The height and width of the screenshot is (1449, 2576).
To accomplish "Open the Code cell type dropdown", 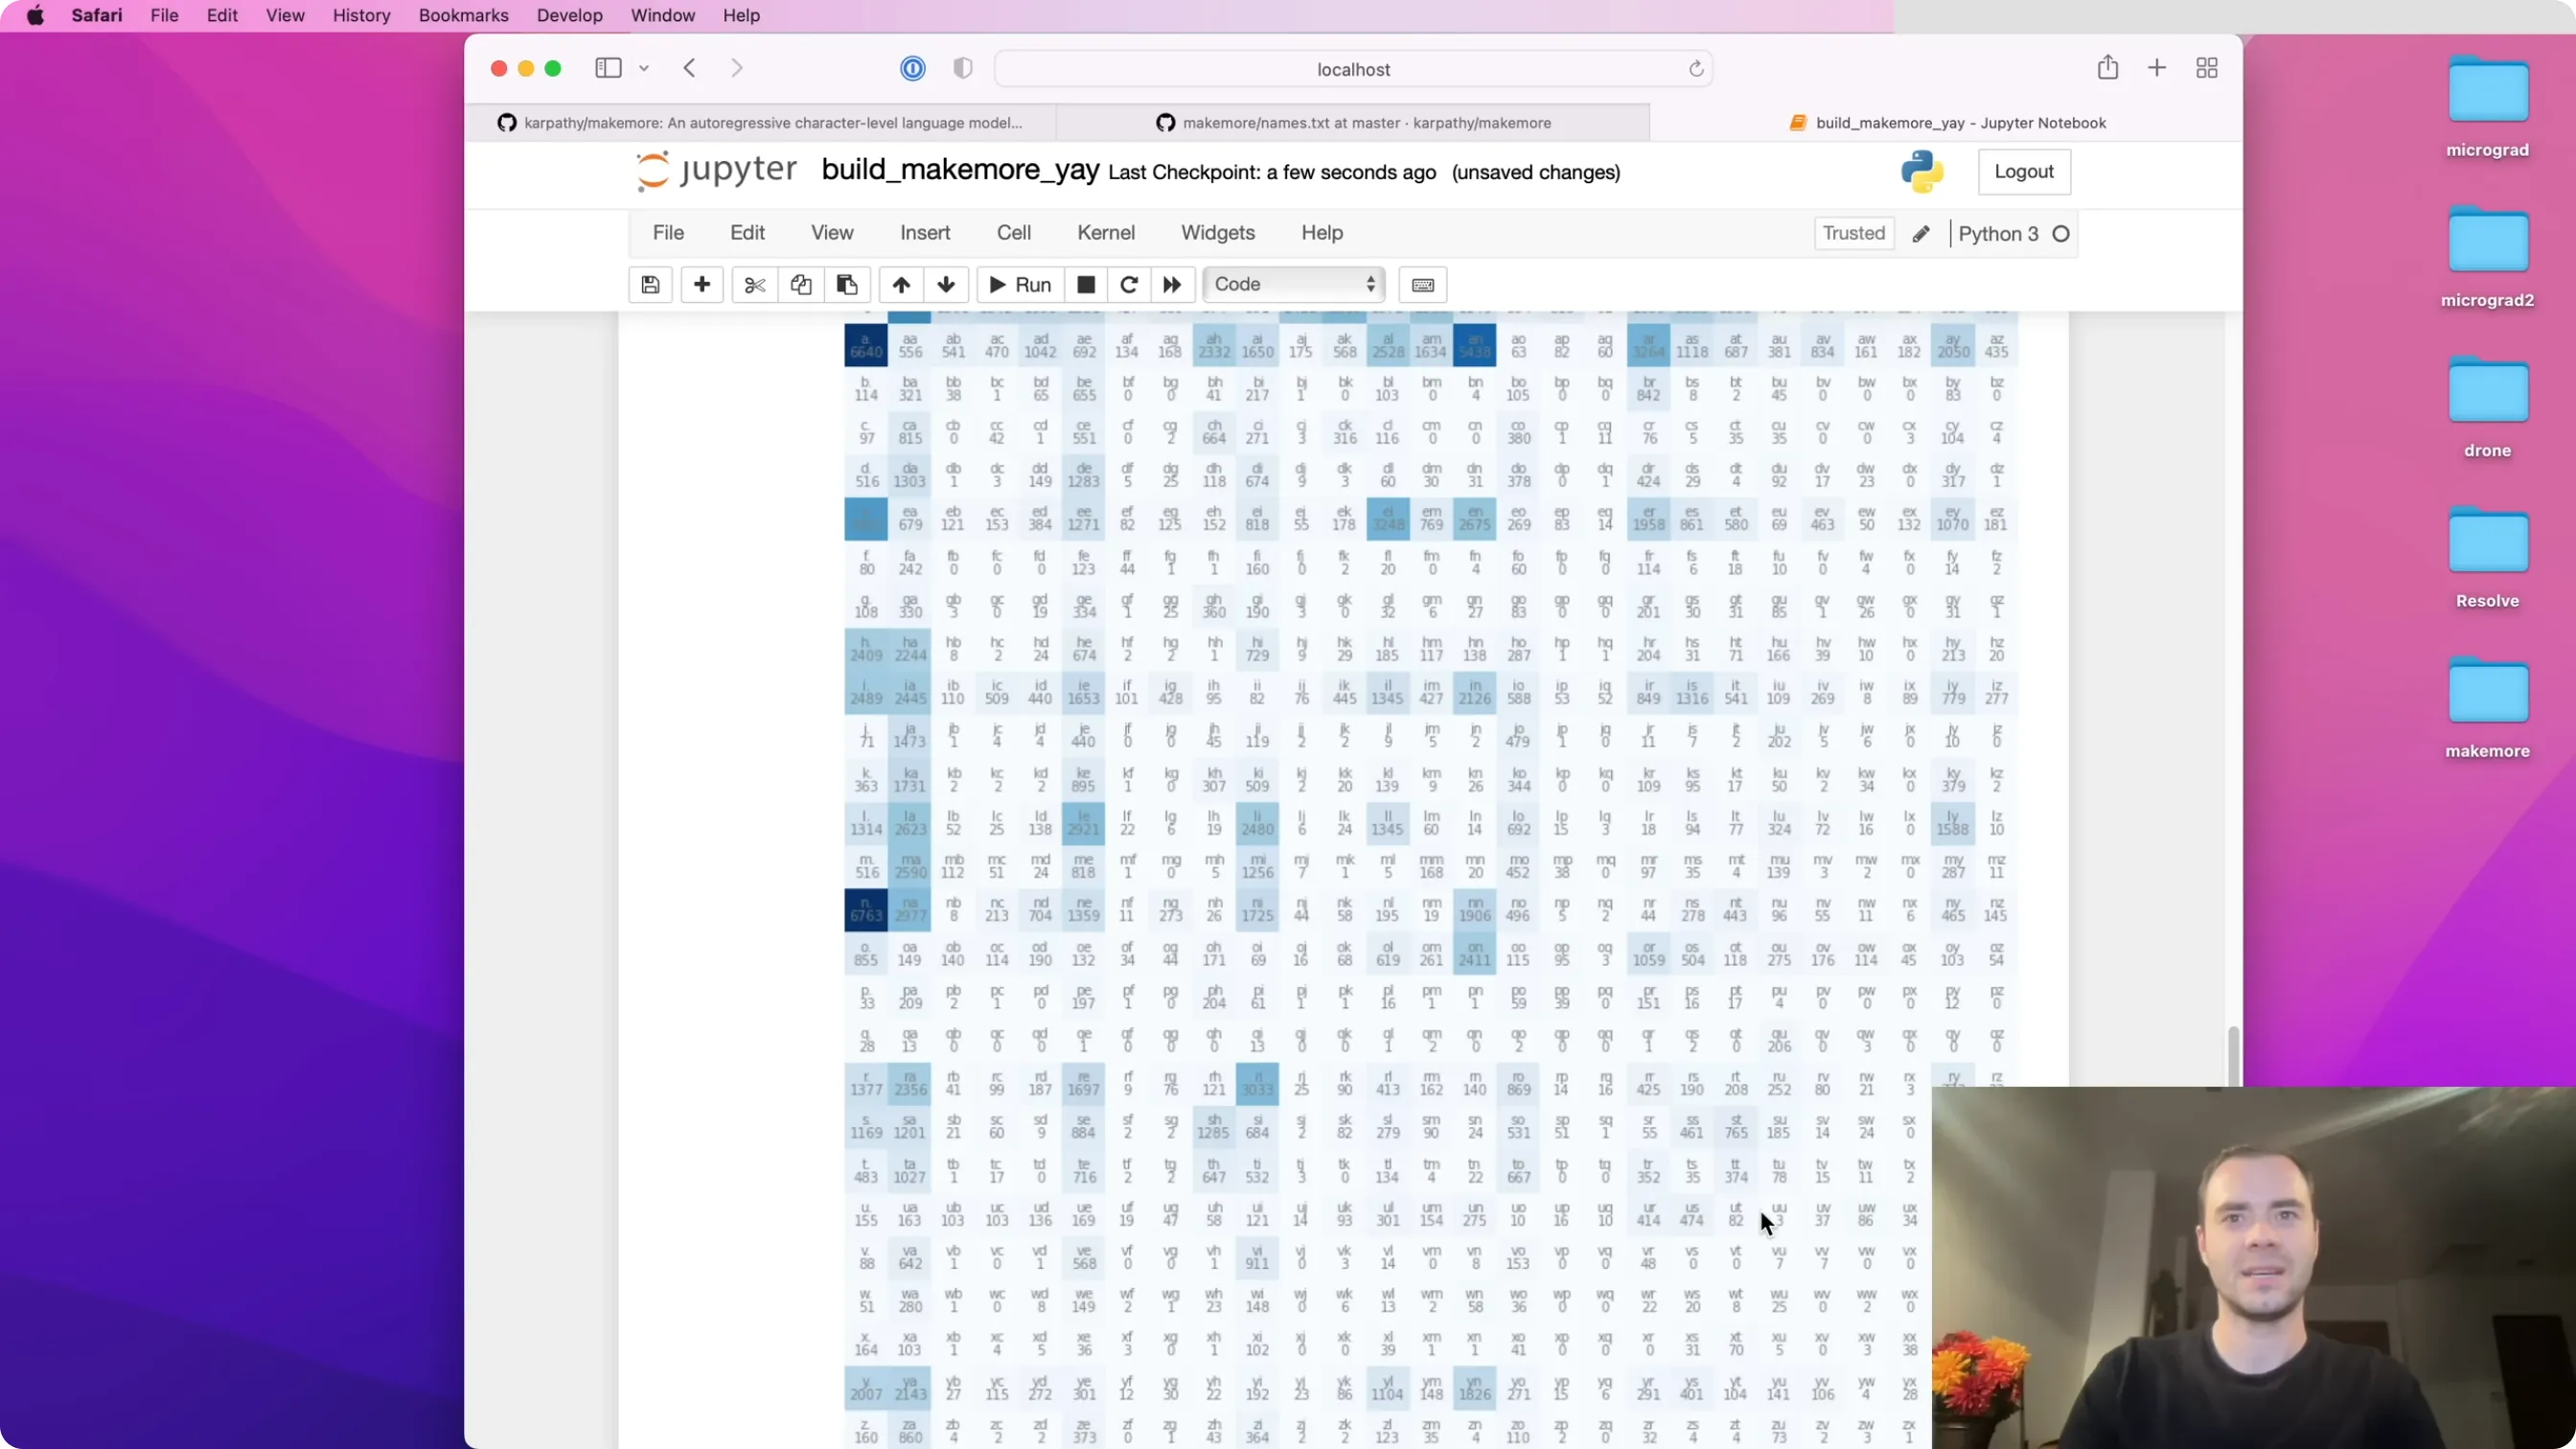I will [x=1294, y=285].
